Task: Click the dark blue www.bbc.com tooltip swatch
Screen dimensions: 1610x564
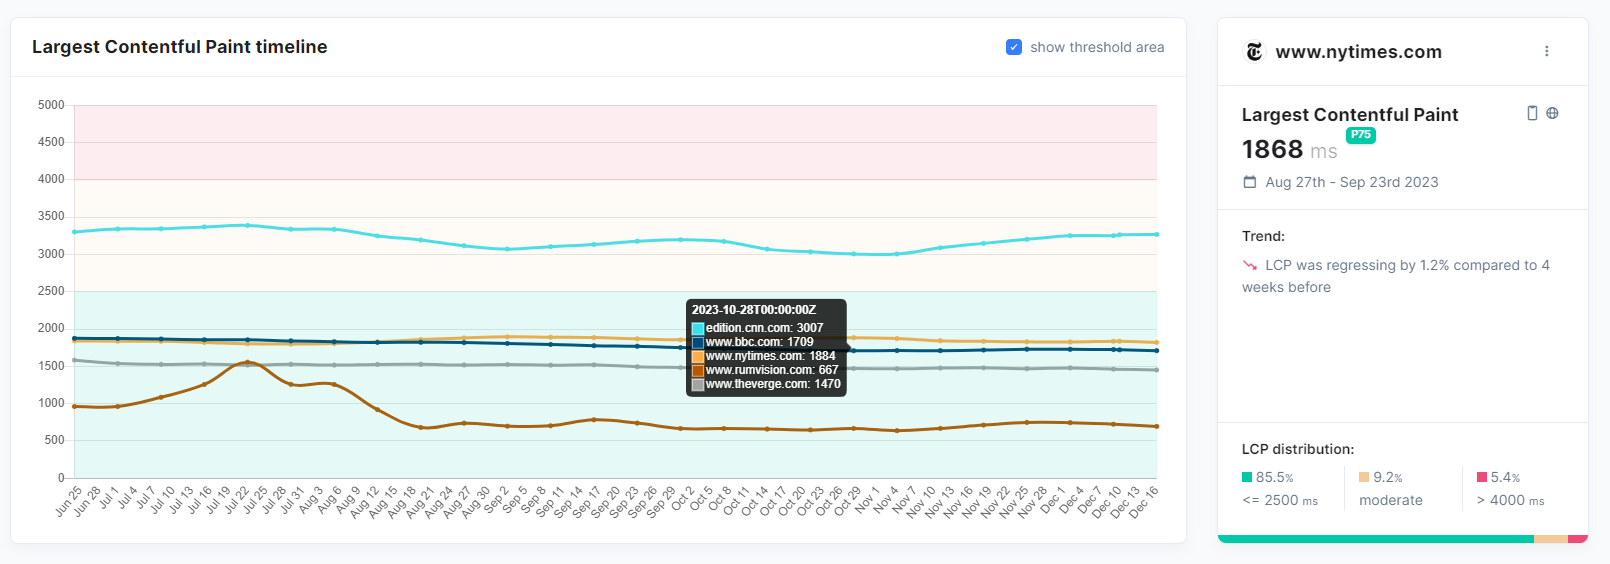Action: [x=698, y=342]
